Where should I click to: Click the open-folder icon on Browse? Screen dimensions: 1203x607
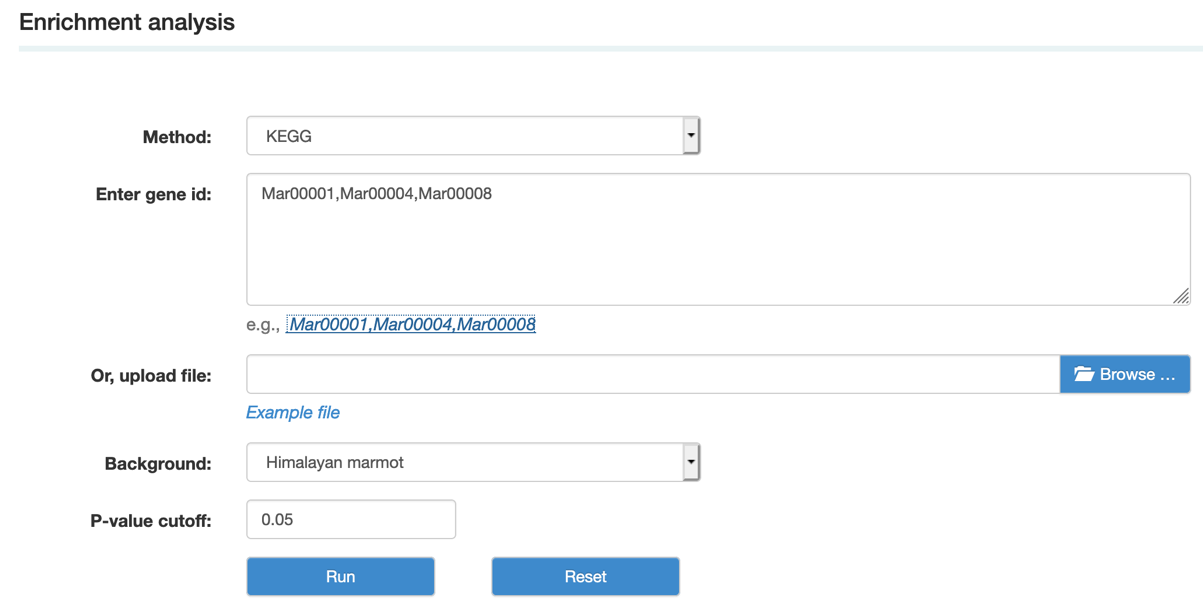(x=1084, y=374)
